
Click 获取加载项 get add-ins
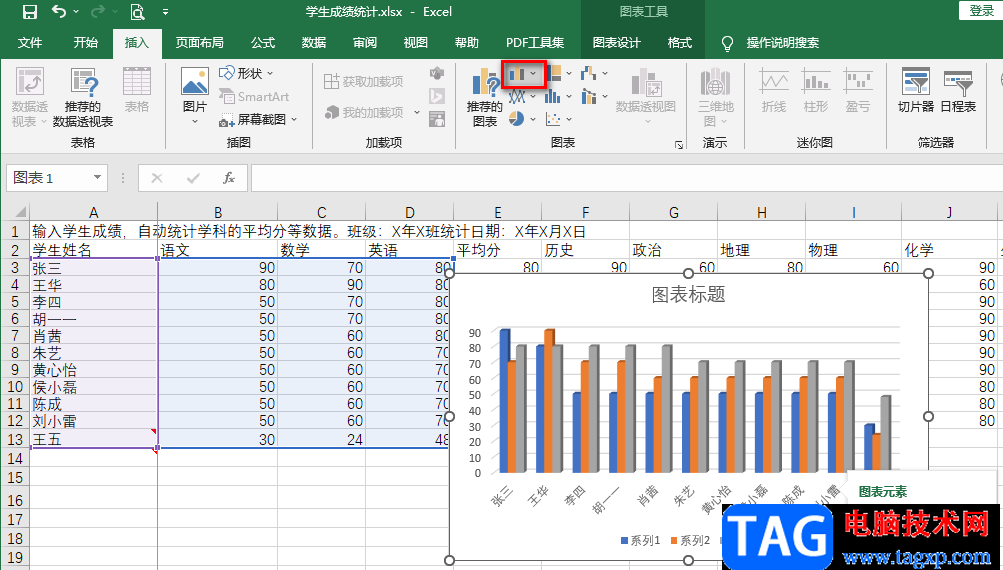[x=363, y=81]
